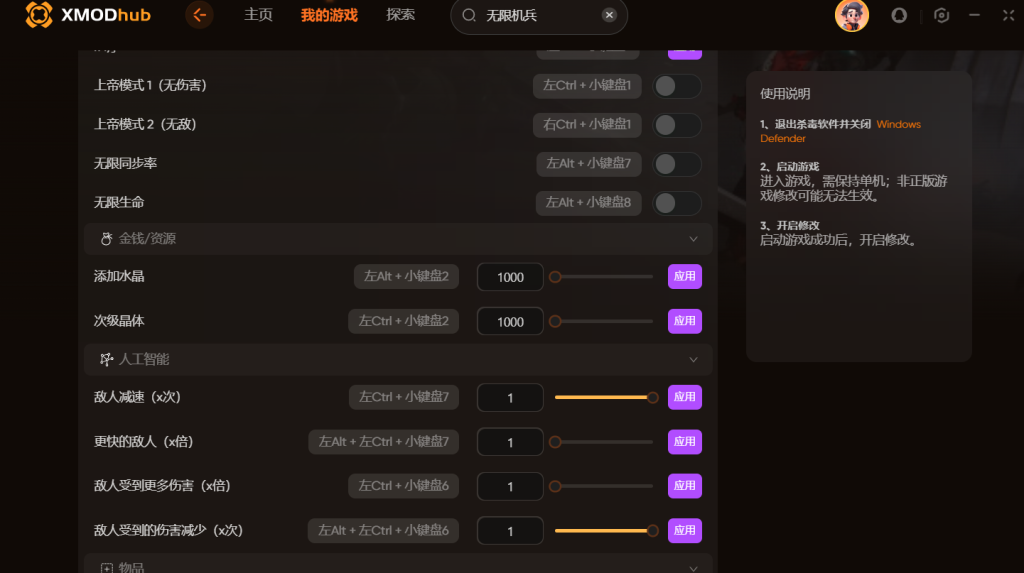Image resolution: width=1024 pixels, height=573 pixels.
Task: Open the user avatar profile
Action: 852,15
